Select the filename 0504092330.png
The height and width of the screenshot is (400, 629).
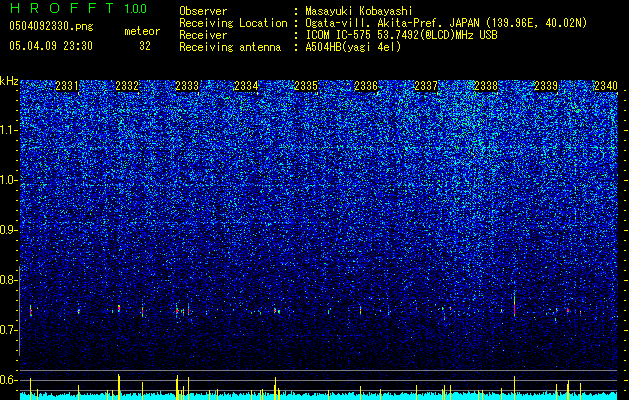click(x=51, y=27)
